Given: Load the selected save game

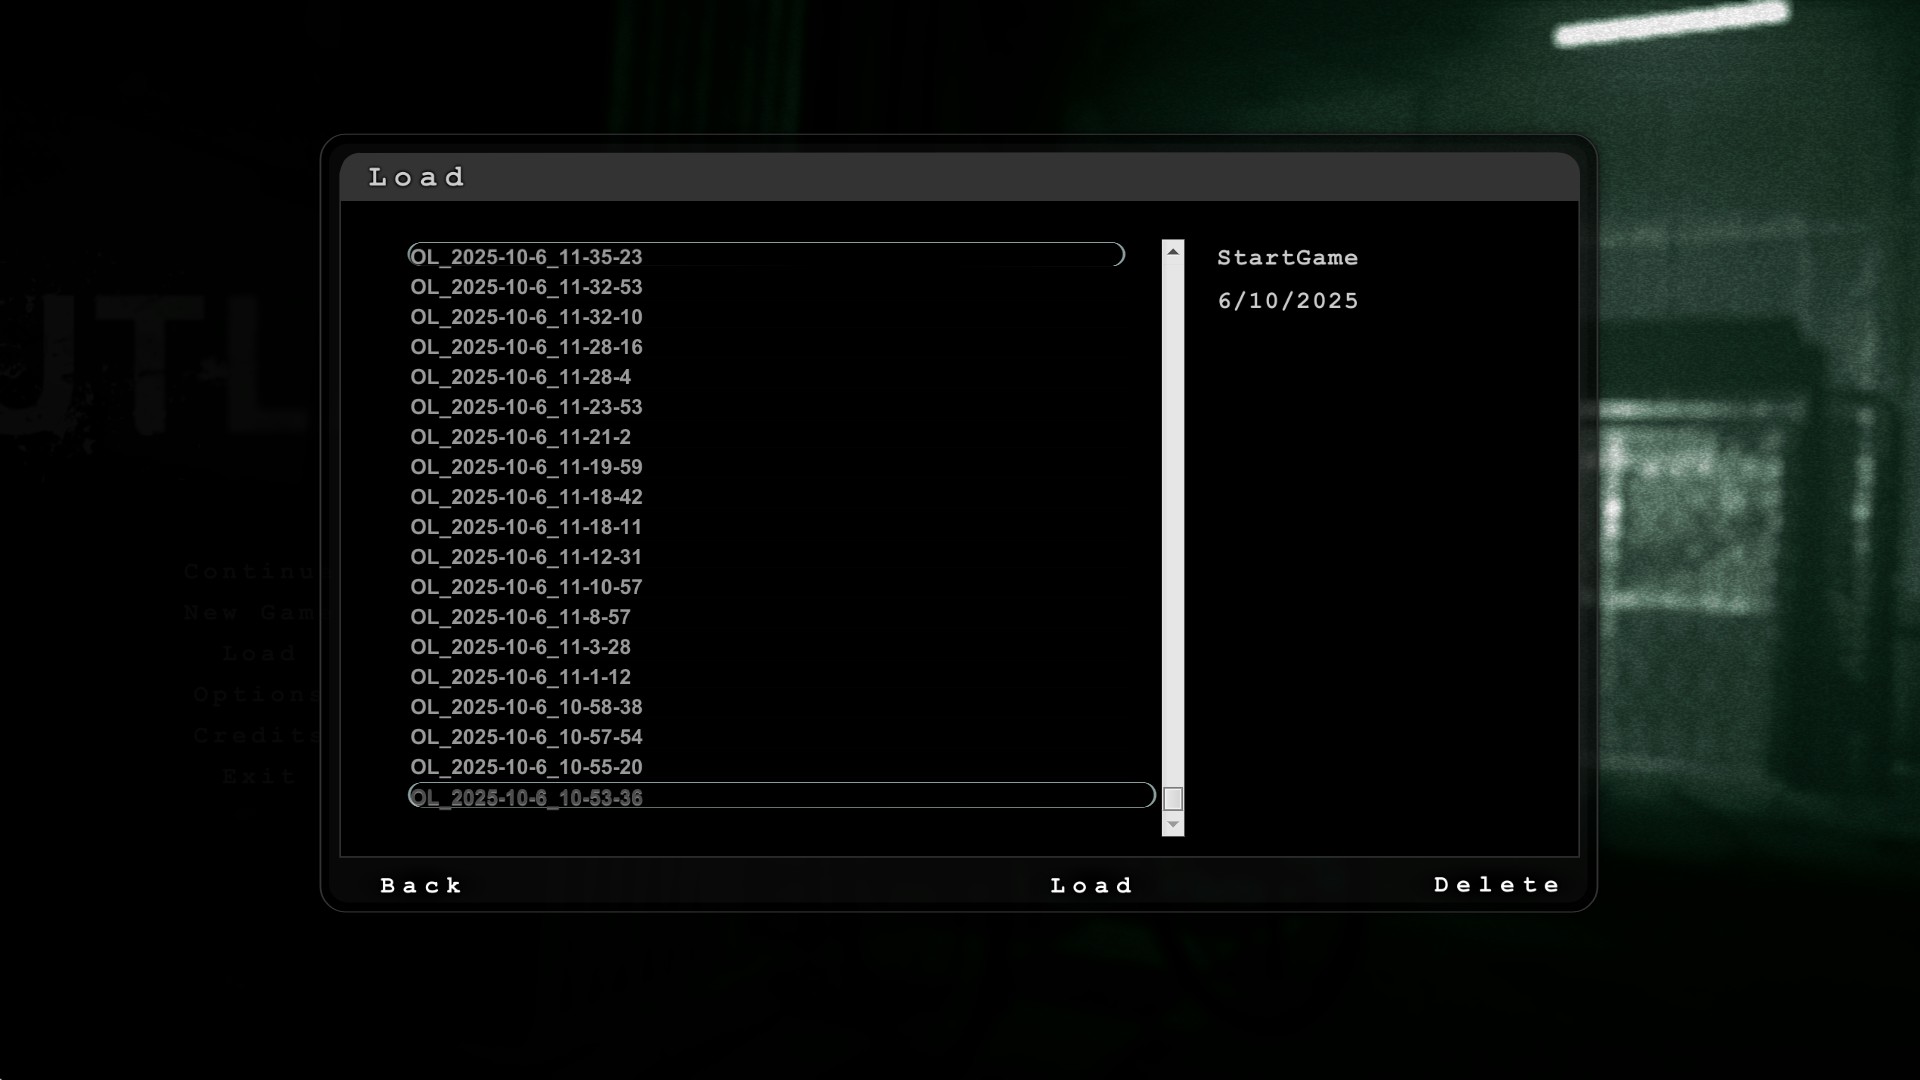Looking at the screenshot, I should pos(1091,886).
